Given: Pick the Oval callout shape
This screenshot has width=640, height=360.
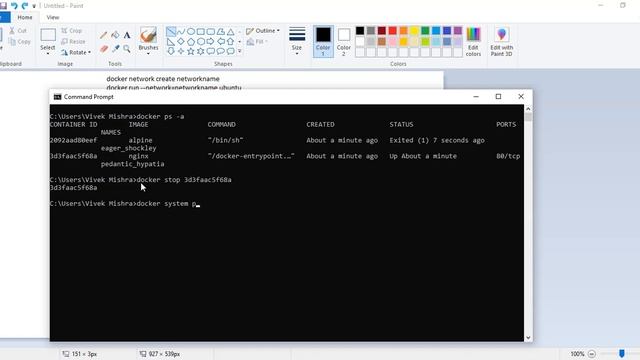Looking at the screenshot, I should (x=220, y=51).
